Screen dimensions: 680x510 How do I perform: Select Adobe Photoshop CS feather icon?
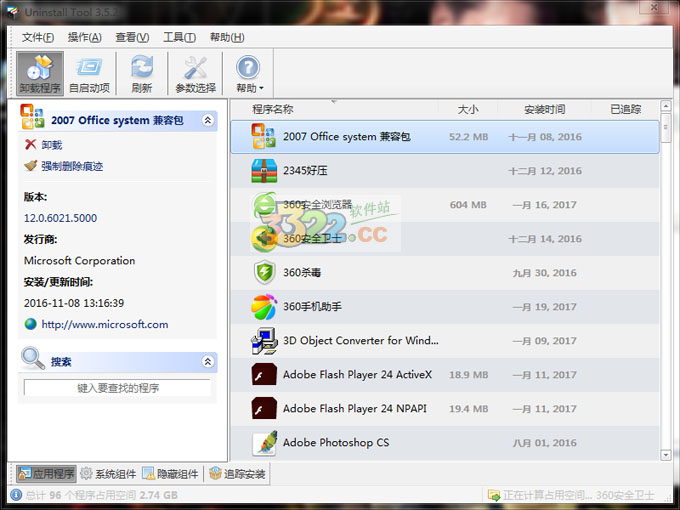[x=265, y=443]
